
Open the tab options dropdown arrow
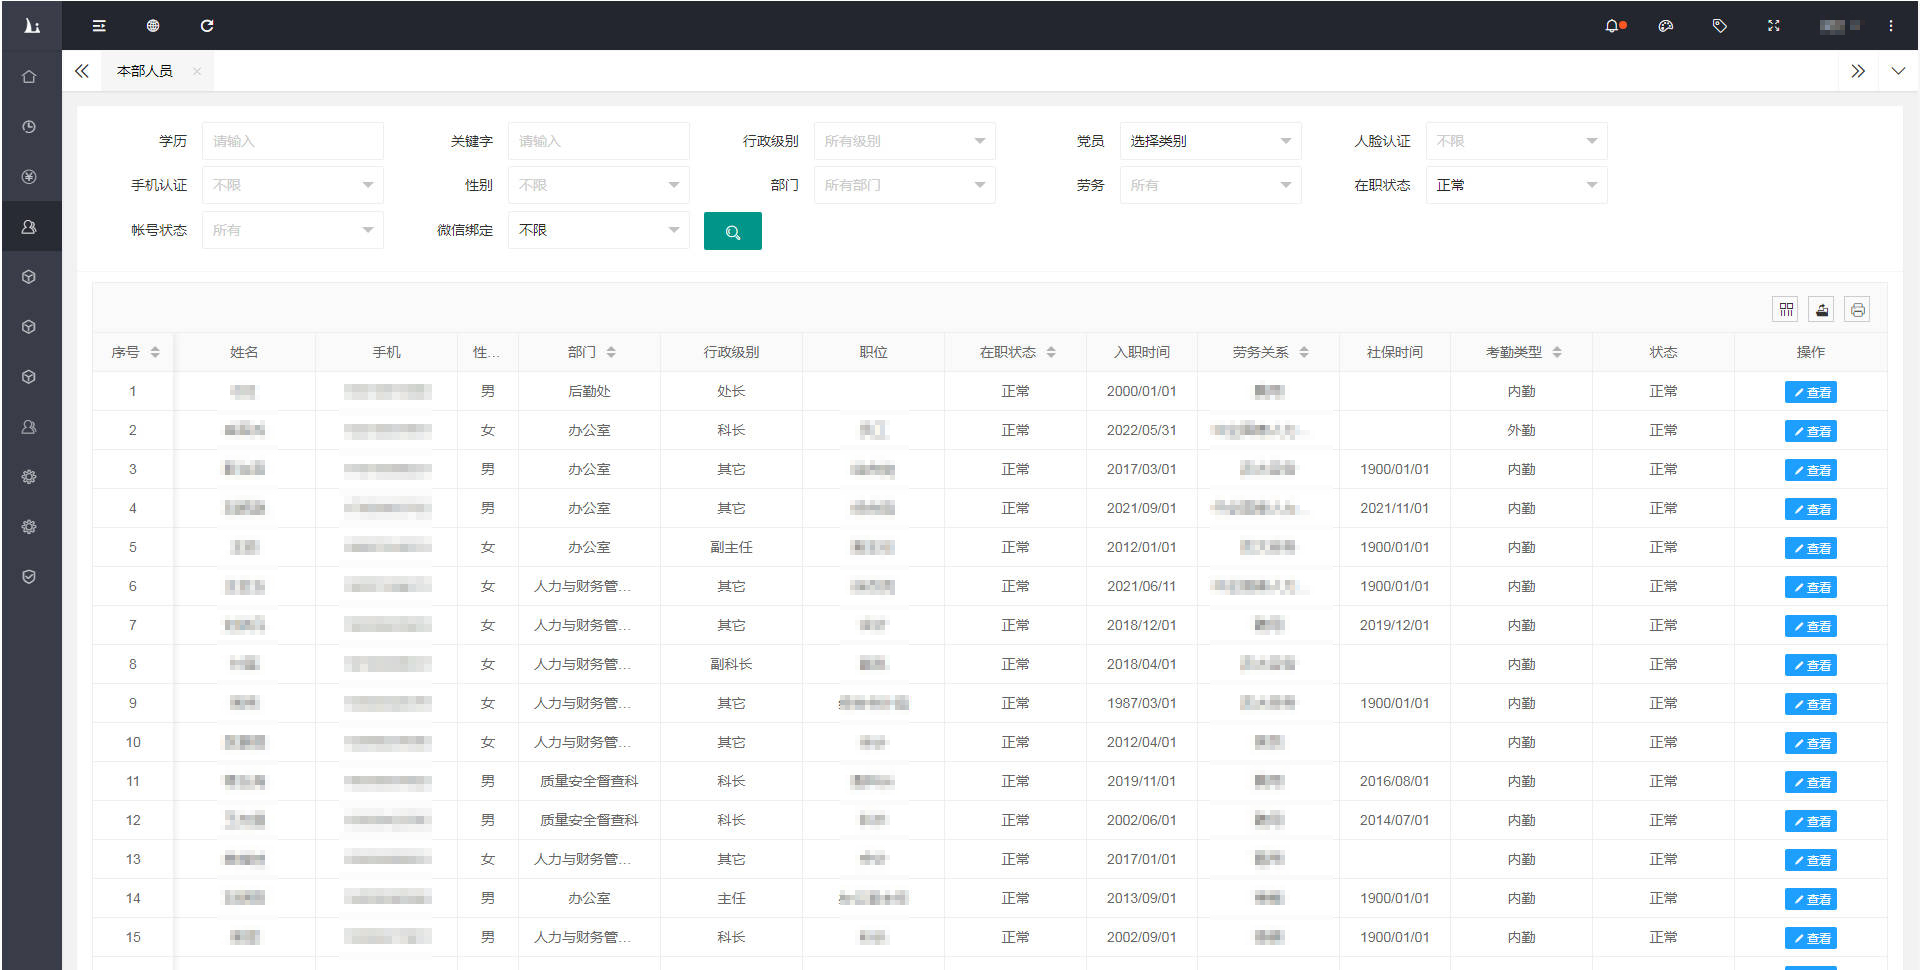(x=1897, y=71)
